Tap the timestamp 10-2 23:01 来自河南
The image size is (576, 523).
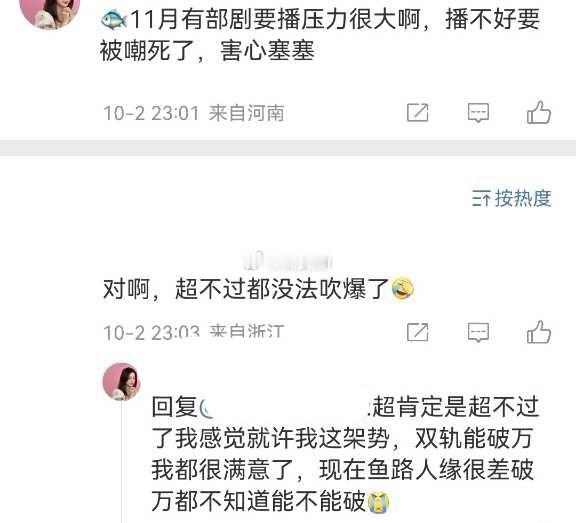pyautogui.click(x=194, y=113)
